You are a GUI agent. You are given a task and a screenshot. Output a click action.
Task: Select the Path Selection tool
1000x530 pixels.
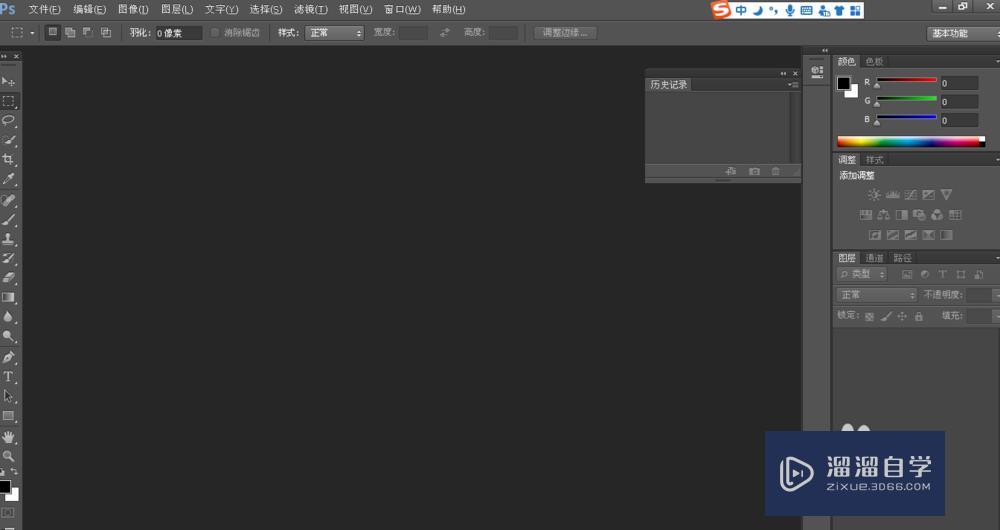coord(8,396)
